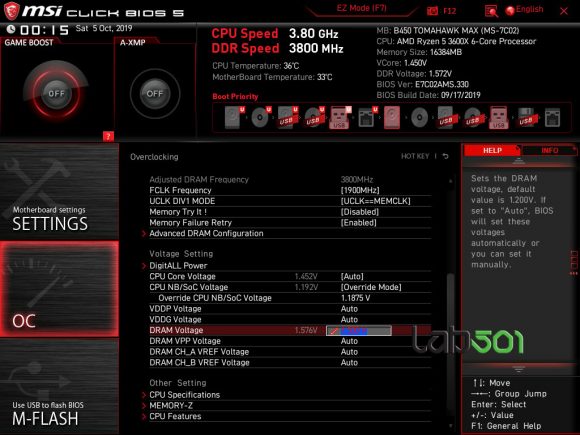580x435 pixels.
Task: Click the HOT KEY label
Action: coord(415,156)
